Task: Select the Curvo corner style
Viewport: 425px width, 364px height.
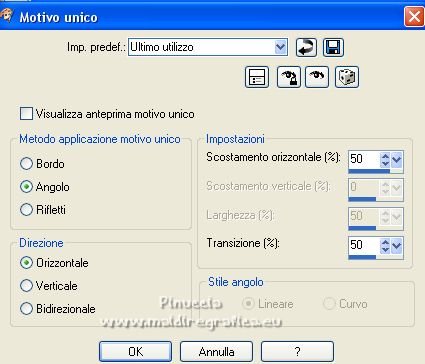Action: (329, 304)
